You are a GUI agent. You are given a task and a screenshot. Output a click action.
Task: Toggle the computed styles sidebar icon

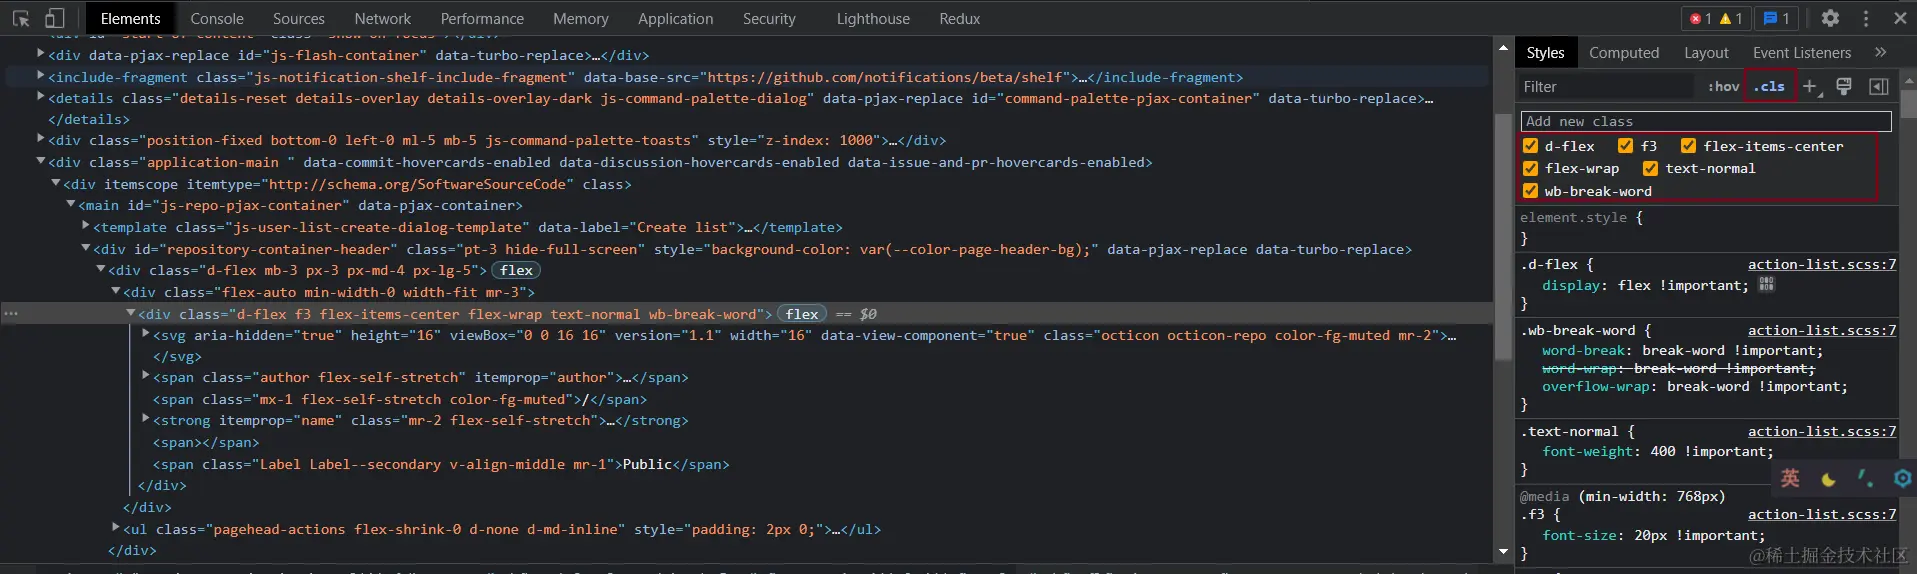[x=1879, y=87]
